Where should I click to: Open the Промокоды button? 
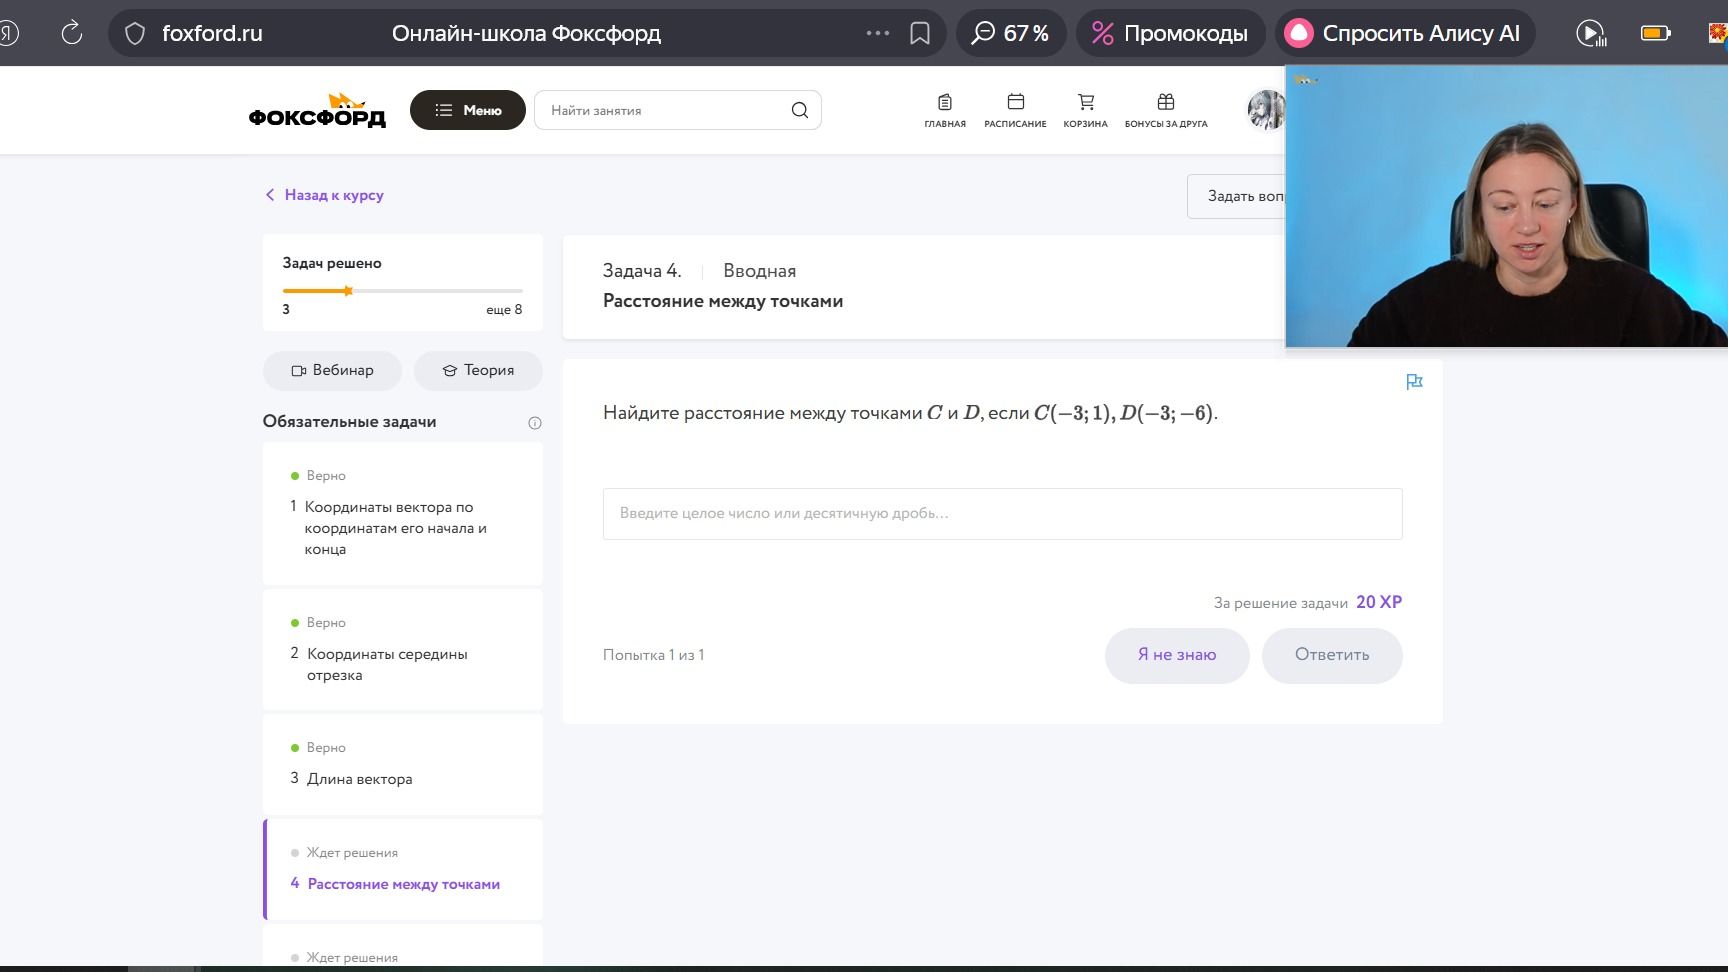[1170, 33]
